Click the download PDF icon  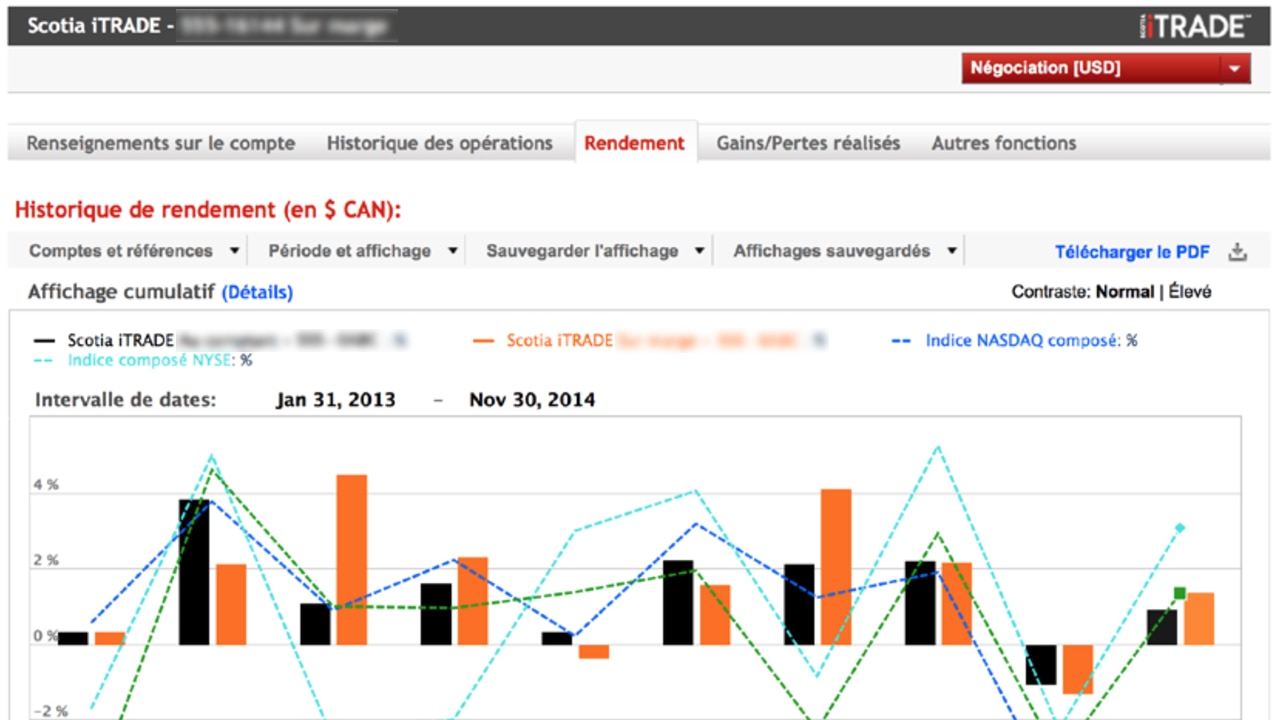point(1238,252)
